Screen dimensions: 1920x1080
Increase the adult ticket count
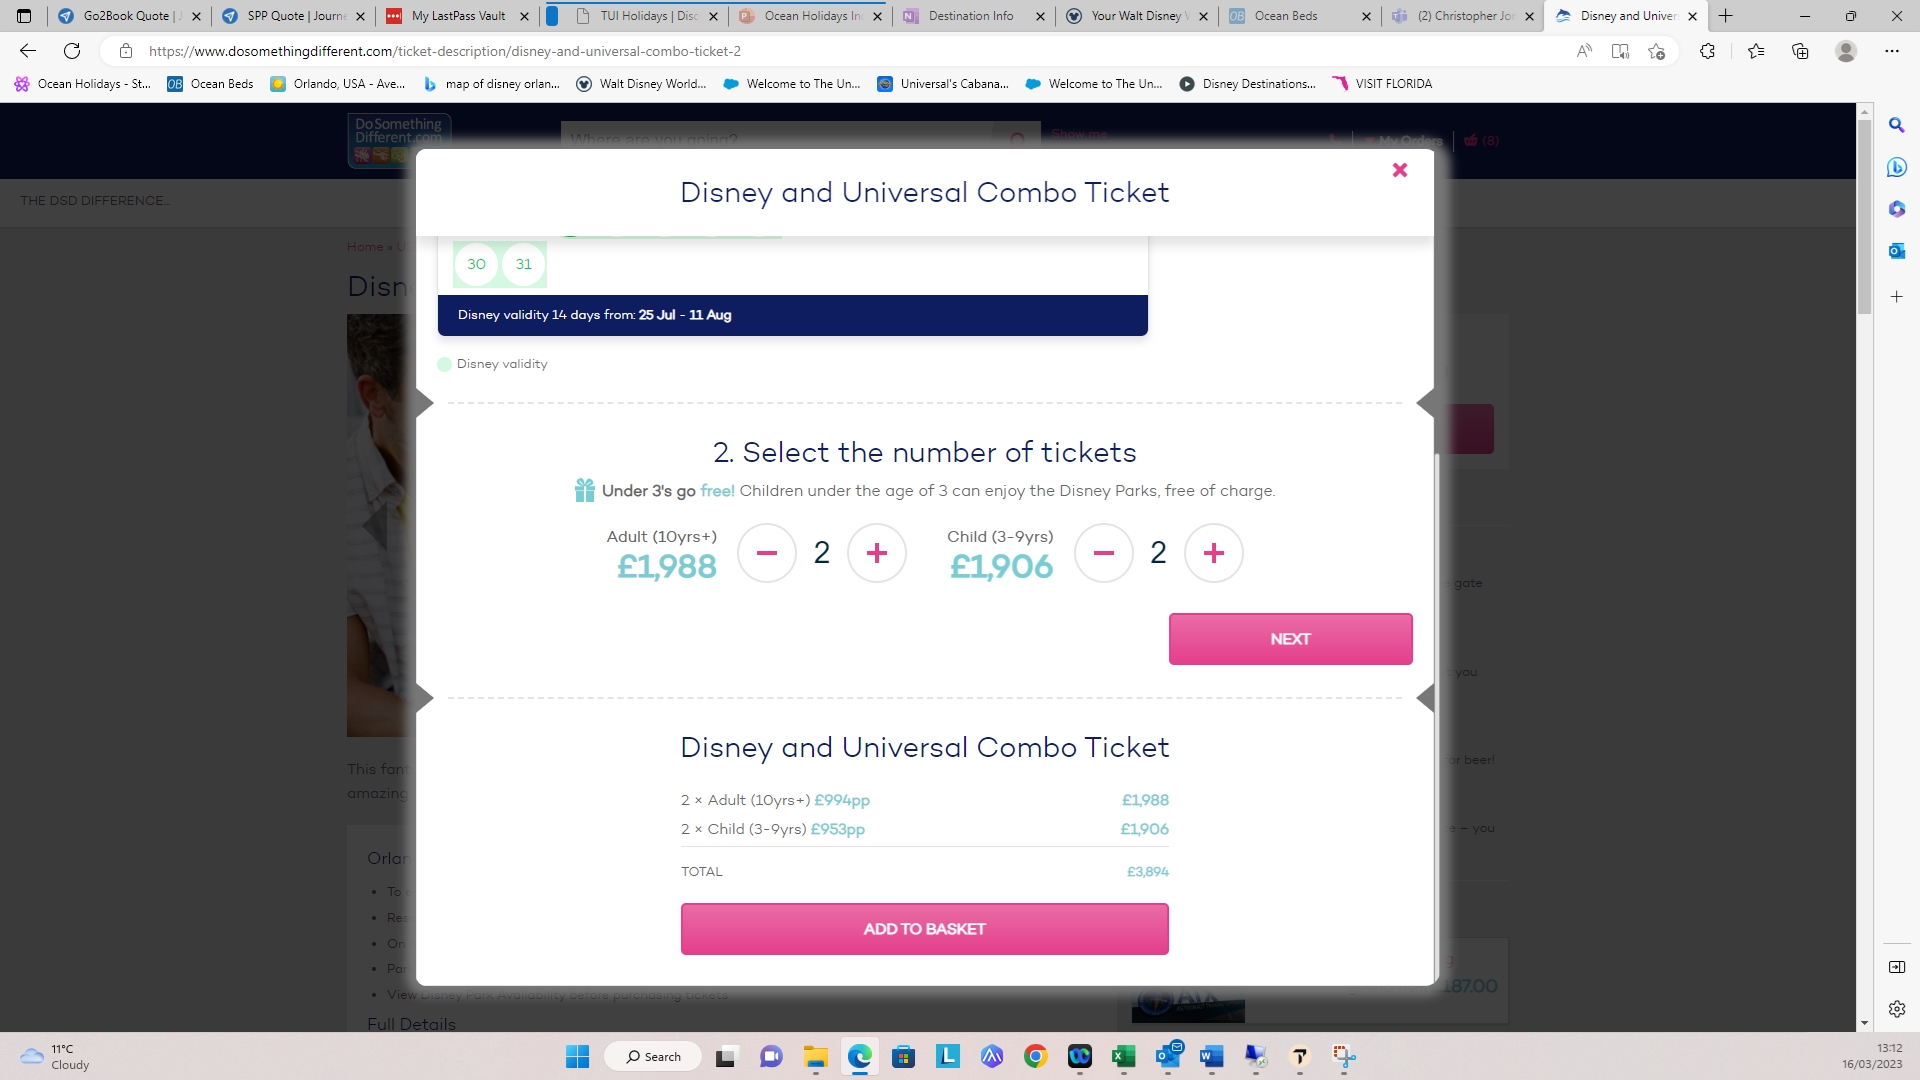point(877,553)
